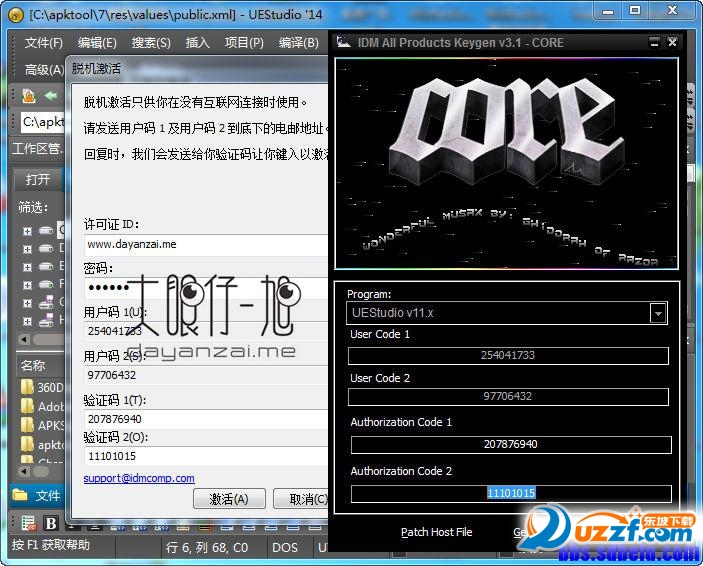
Task: Click the Patch Host File button
Action: [x=437, y=532]
